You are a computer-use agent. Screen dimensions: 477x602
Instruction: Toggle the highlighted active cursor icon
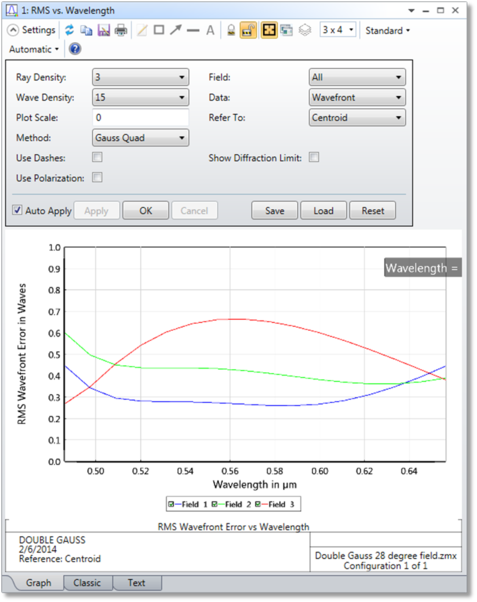point(269,30)
